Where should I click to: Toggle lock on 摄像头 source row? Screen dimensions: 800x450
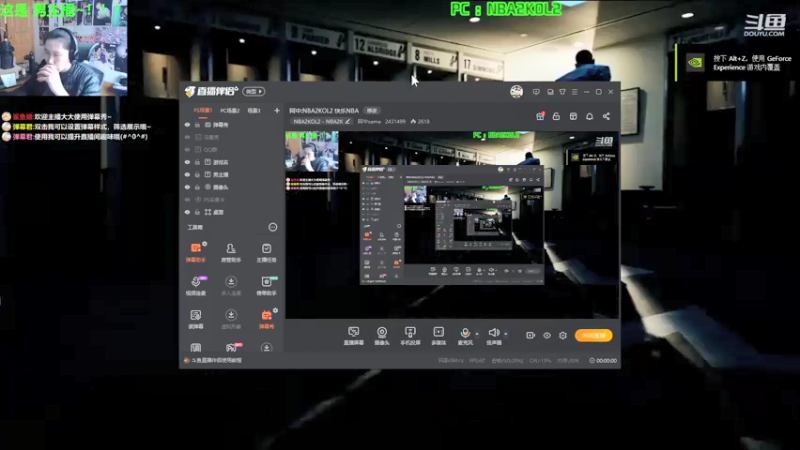click(x=197, y=187)
